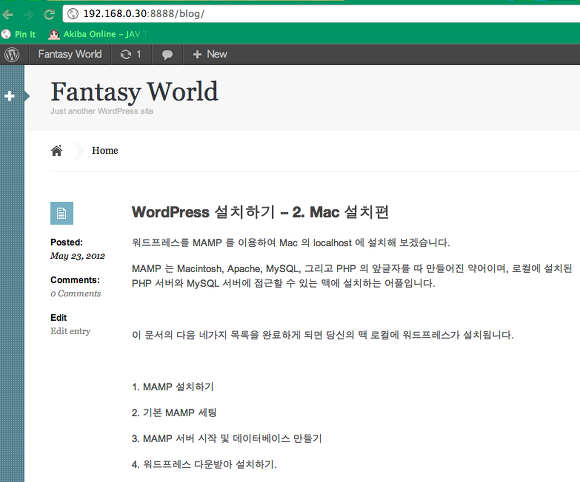The image size is (580, 482).
Task: Click list item 4. 워드프레스 다운받아 설치하기
Action: [x=204, y=465]
